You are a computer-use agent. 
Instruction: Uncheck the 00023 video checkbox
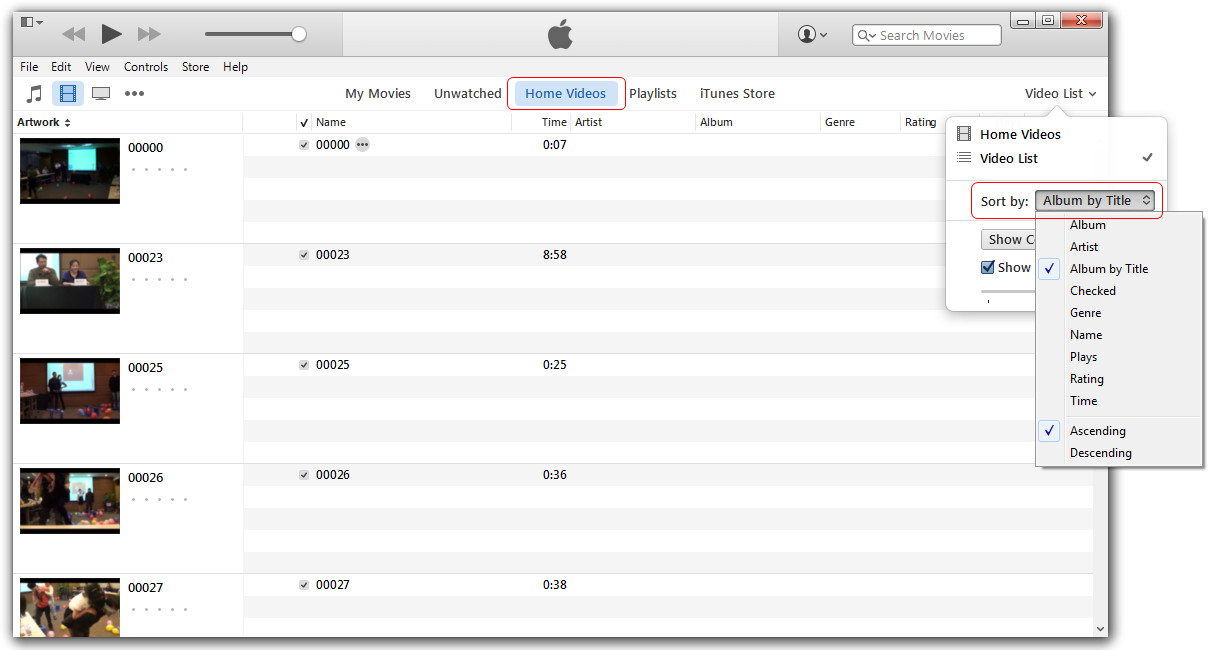point(304,255)
